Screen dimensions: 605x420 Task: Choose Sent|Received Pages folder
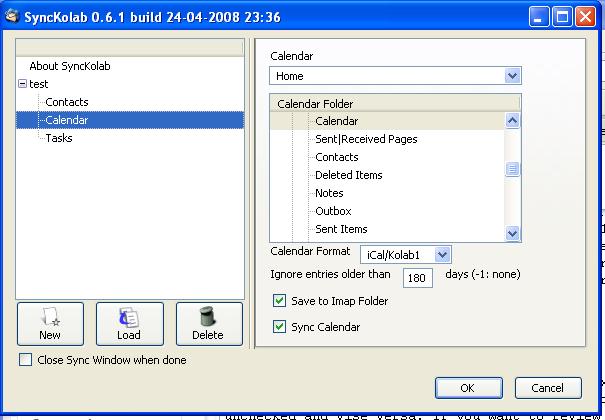click(366, 139)
